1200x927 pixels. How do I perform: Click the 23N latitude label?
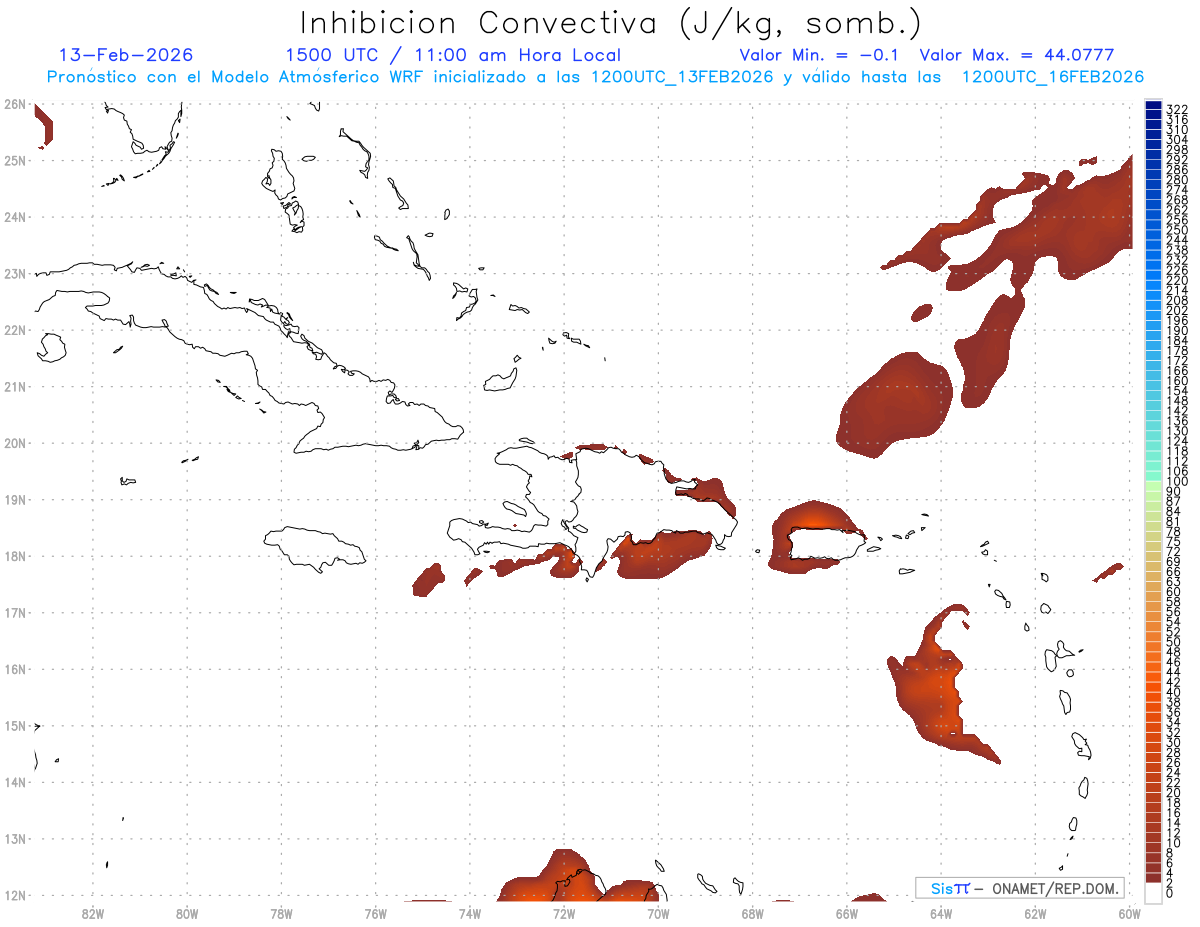point(14,273)
